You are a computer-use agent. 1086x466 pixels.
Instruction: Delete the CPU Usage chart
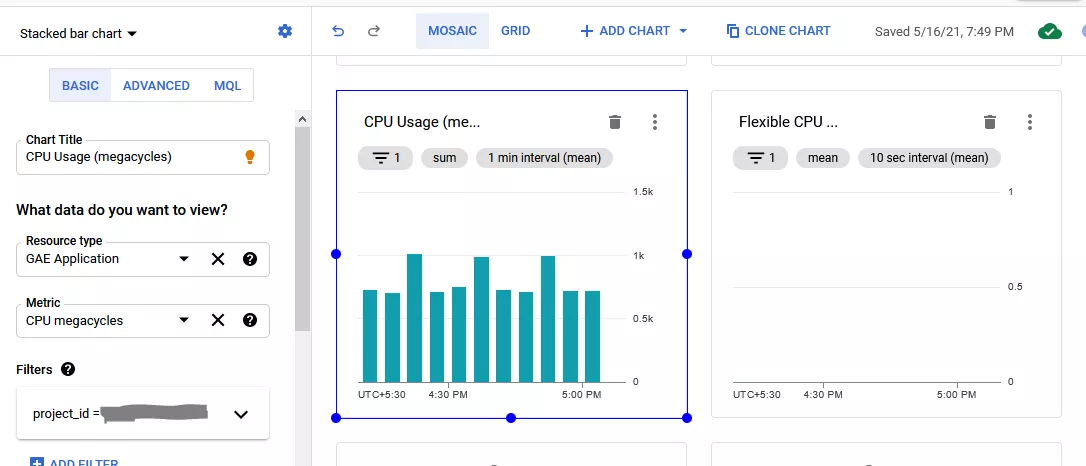615,123
